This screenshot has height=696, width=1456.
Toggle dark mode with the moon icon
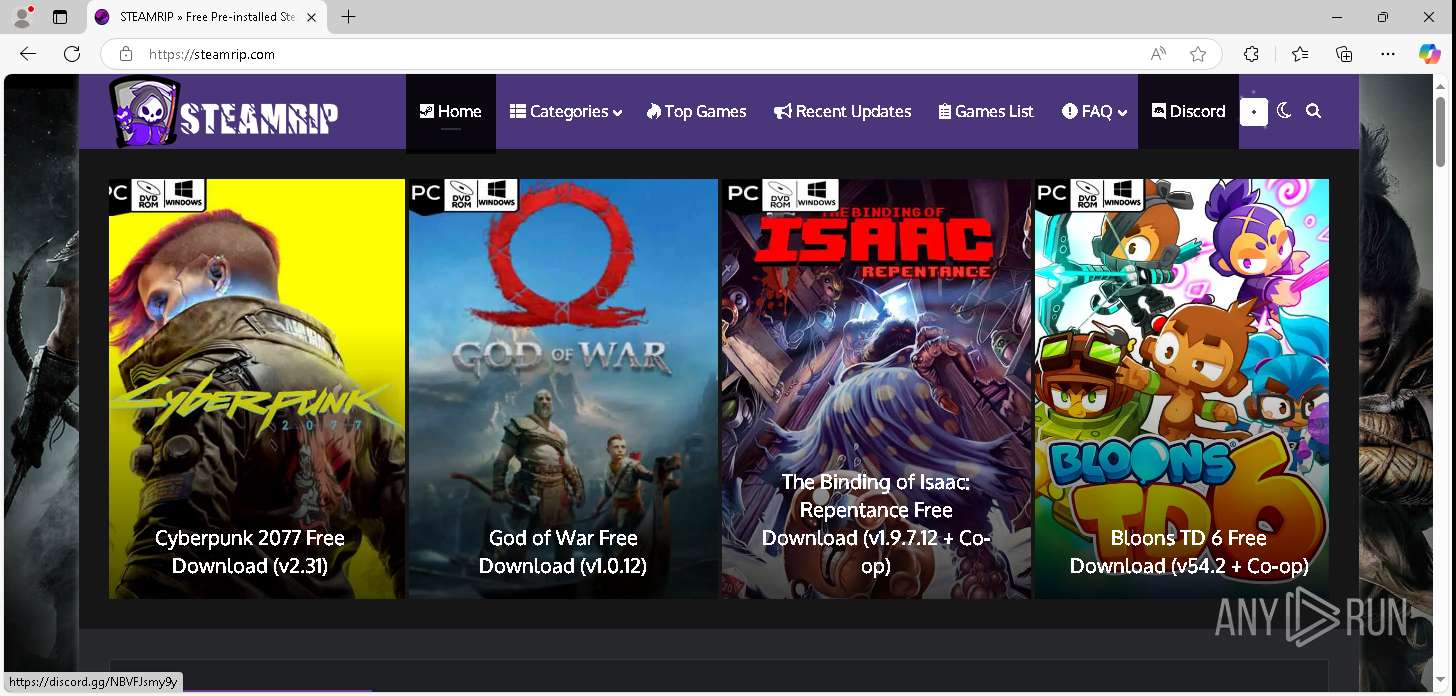pyautogui.click(x=1285, y=111)
